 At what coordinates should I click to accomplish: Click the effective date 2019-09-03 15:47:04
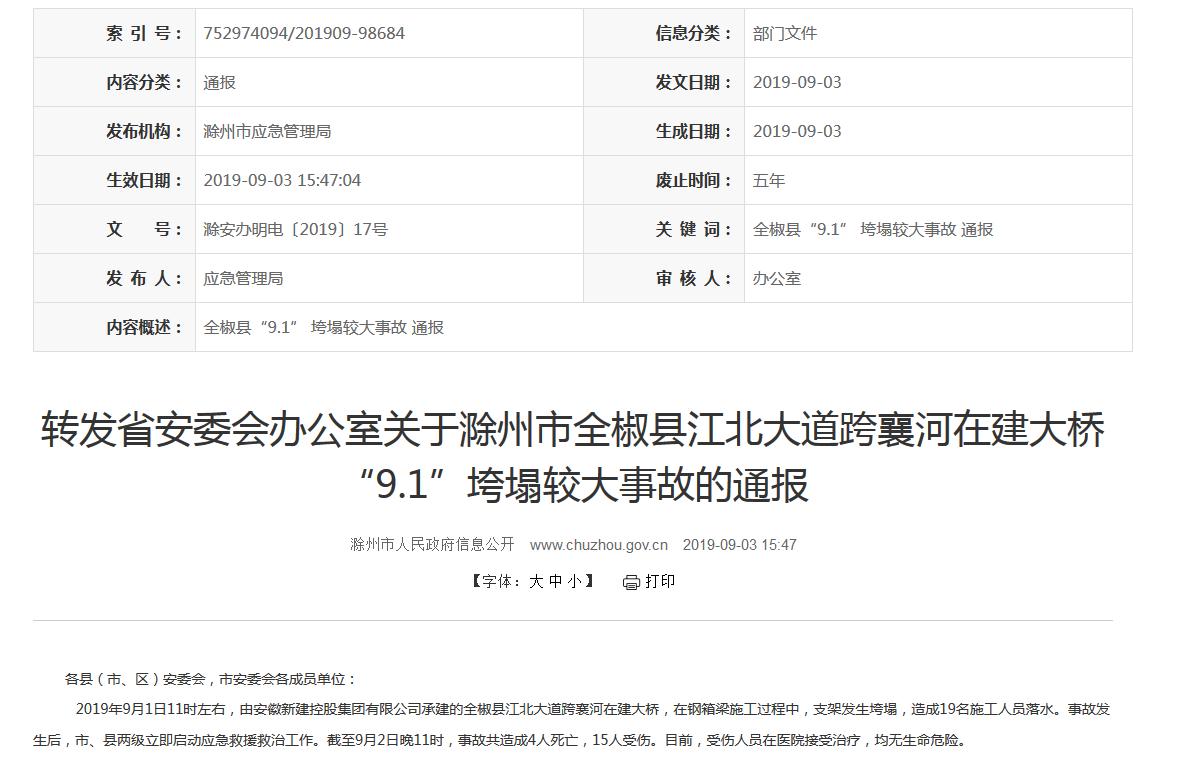(282, 180)
